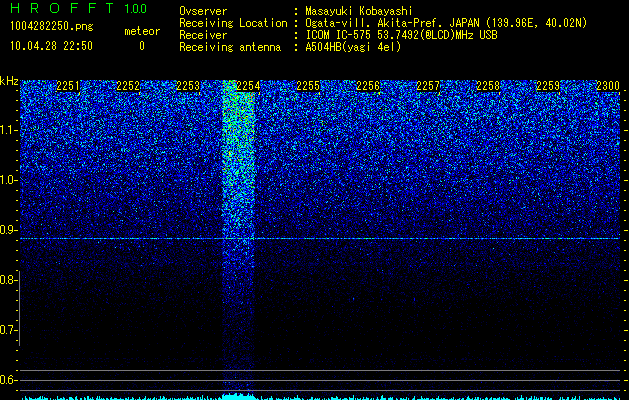The height and width of the screenshot is (400, 629).
Task: Click the 2252 time marker
Action: pos(128,86)
